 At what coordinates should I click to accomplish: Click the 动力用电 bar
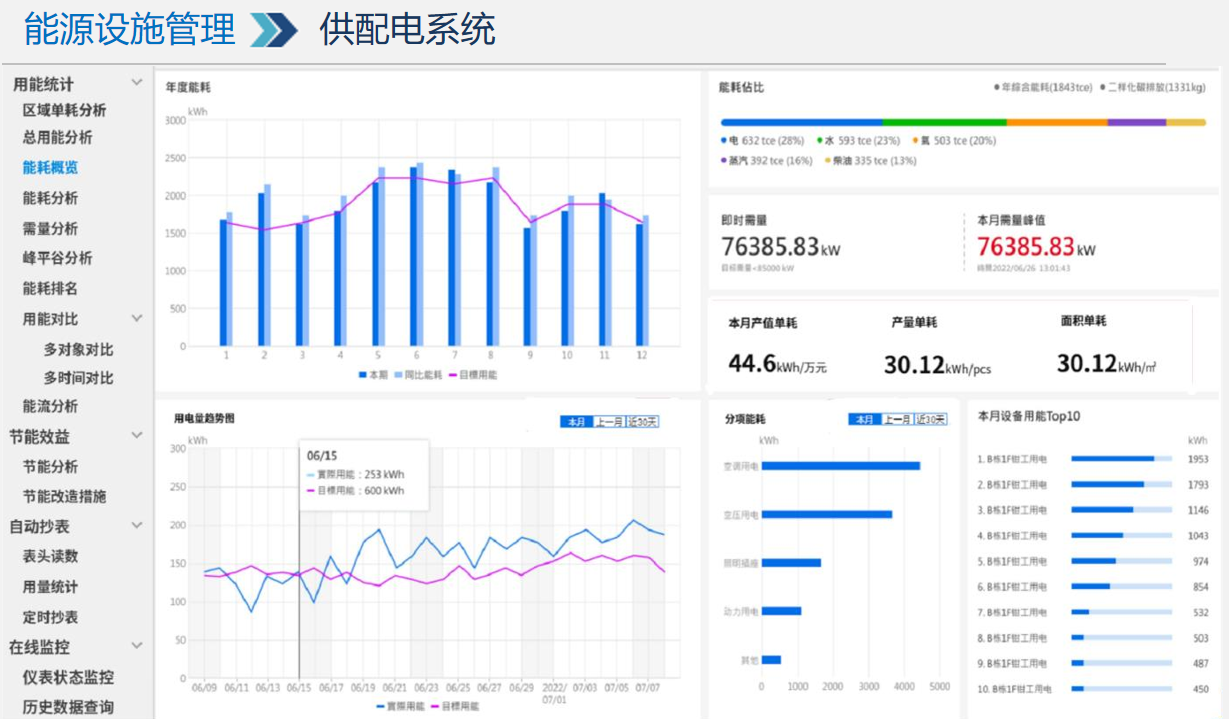pyautogui.click(x=782, y=611)
